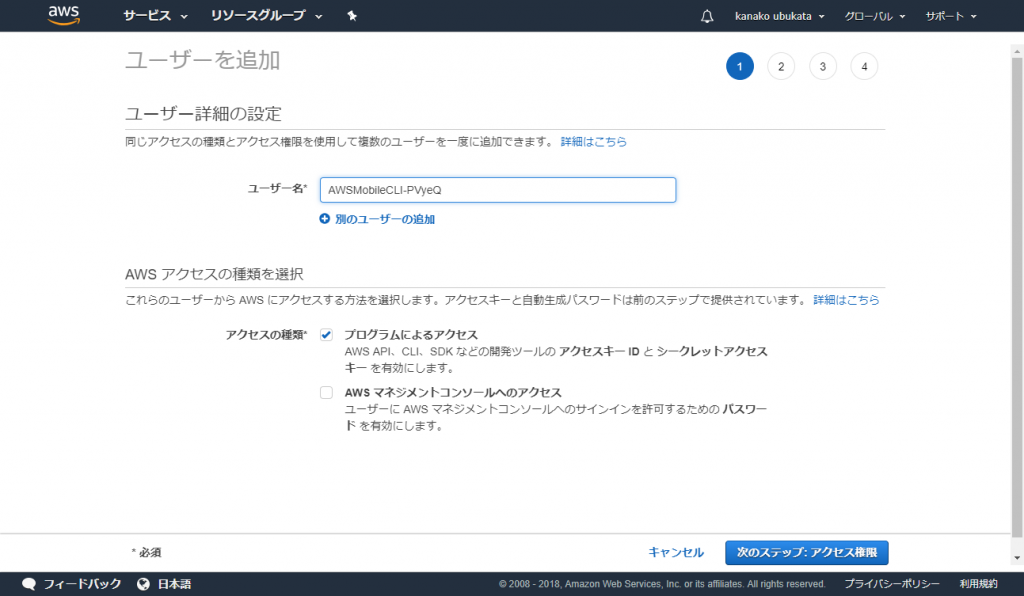Viewport: 1024px width, 596px height.
Task: Open 詳細はこちら link under AWS アクセスの種類
Action: pos(846,300)
